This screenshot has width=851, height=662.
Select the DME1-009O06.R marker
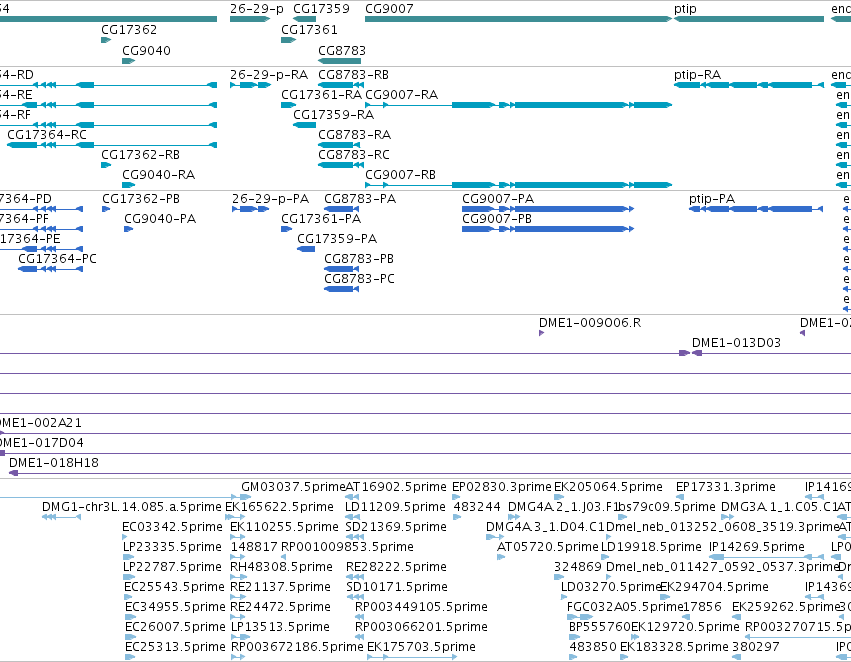click(541, 333)
